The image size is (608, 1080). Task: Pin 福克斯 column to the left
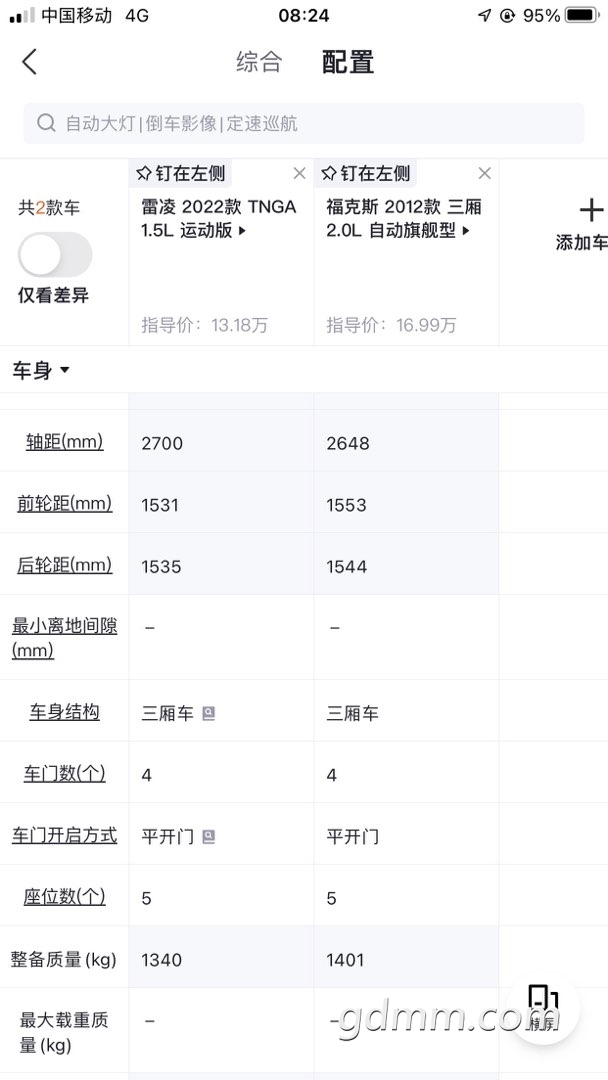[366, 173]
